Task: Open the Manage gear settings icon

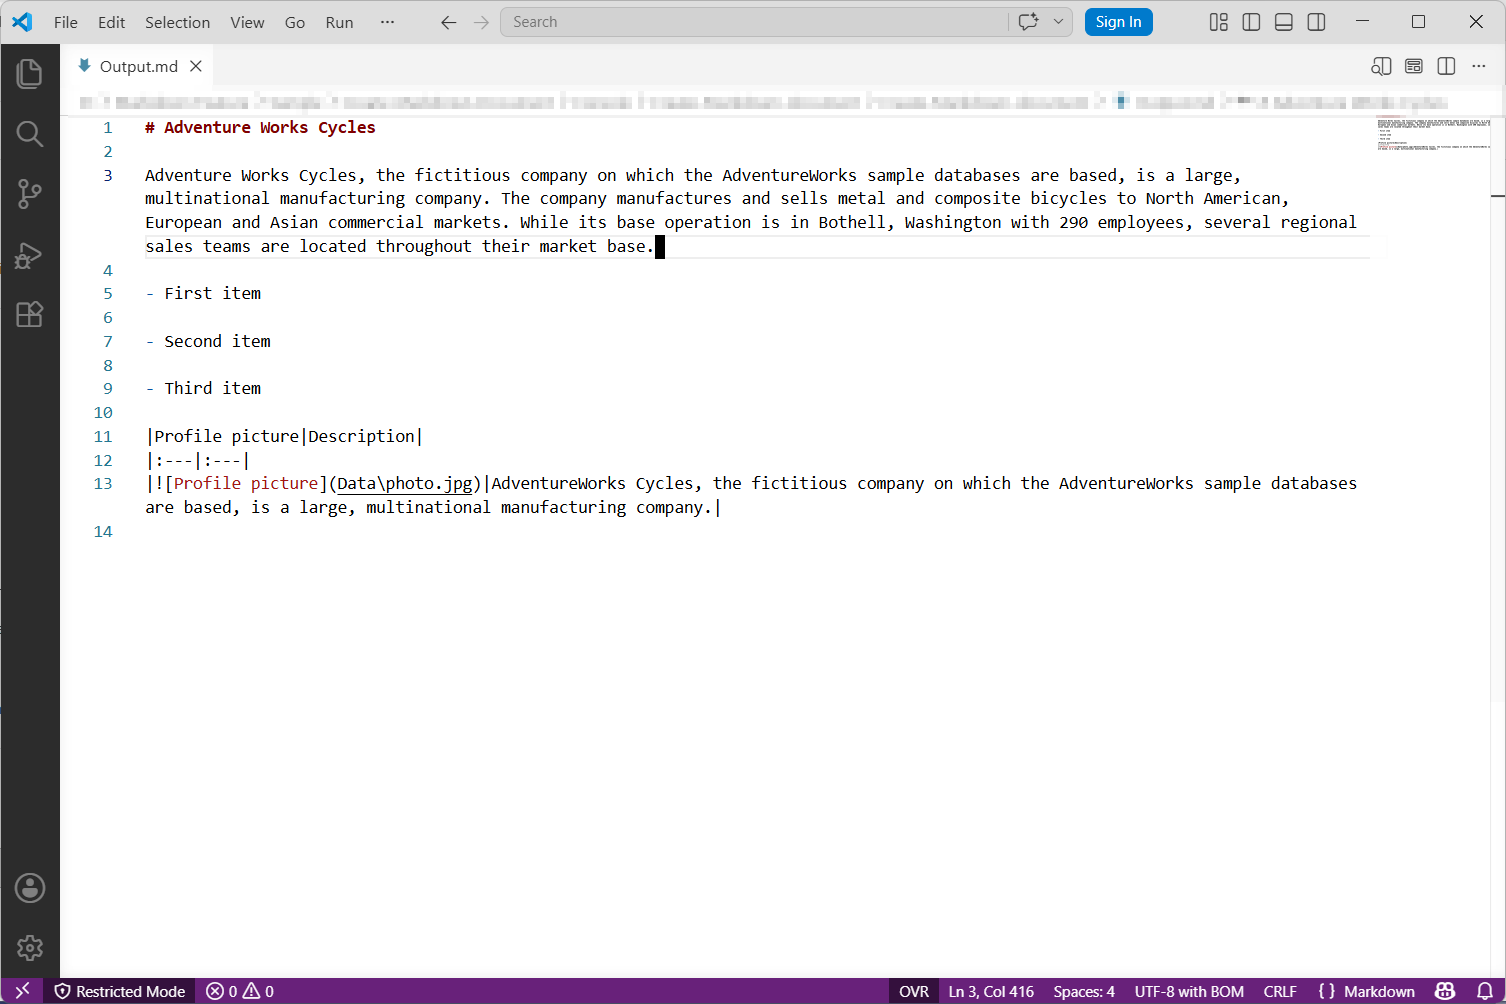Action: click(x=30, y=948)
